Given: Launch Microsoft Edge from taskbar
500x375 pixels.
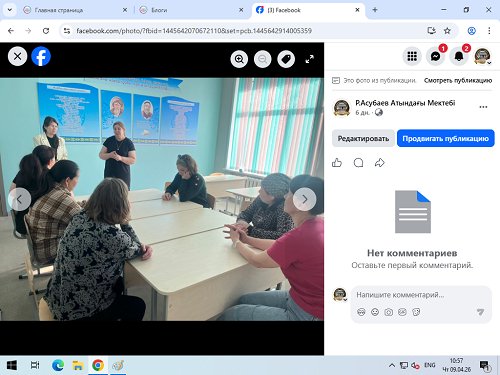Looking at the screenshot, I should coord(58,365).
